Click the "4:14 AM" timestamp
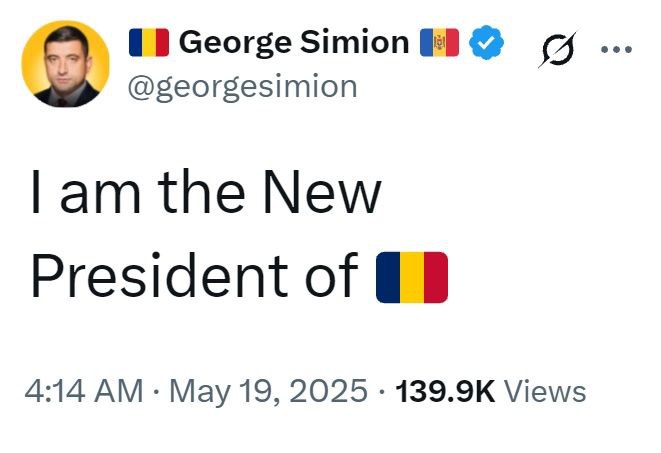 coord(84,391)
